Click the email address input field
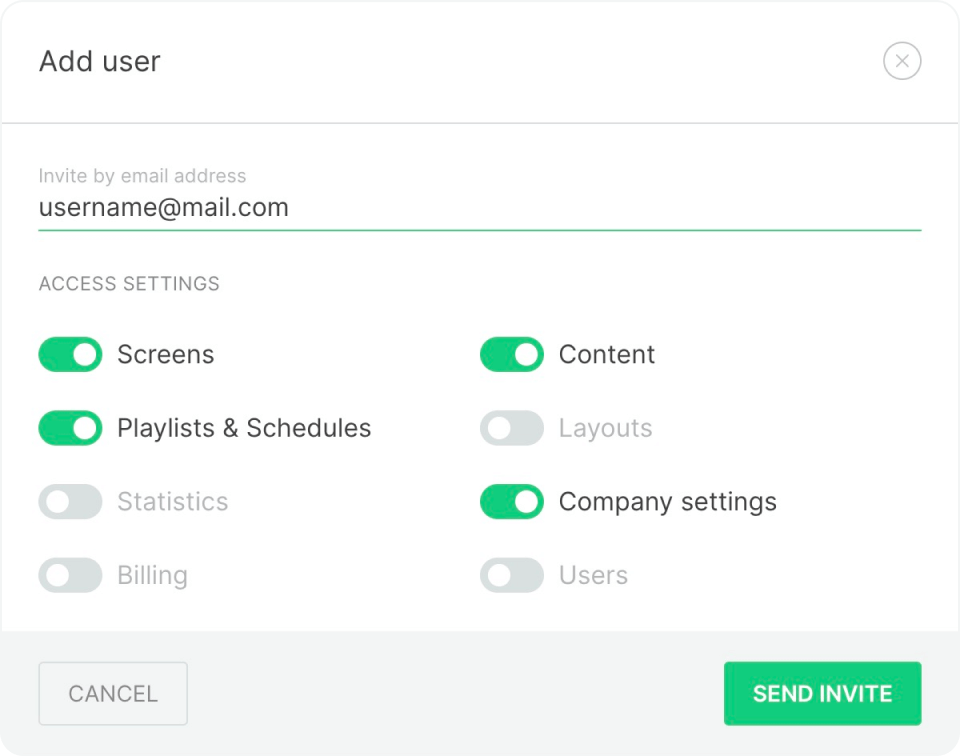The image size is (960, 756). [479, 208]
